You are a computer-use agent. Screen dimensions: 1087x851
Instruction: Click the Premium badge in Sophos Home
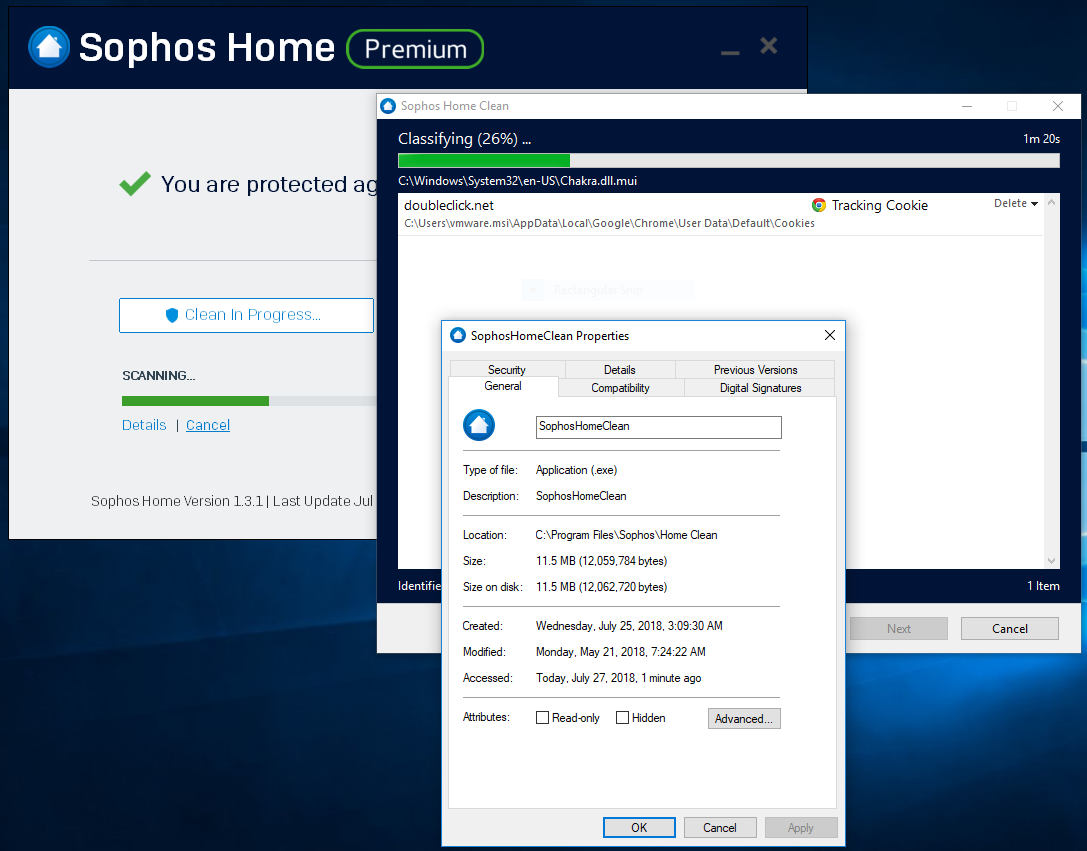pyautogui.click(x=415, y=49)
